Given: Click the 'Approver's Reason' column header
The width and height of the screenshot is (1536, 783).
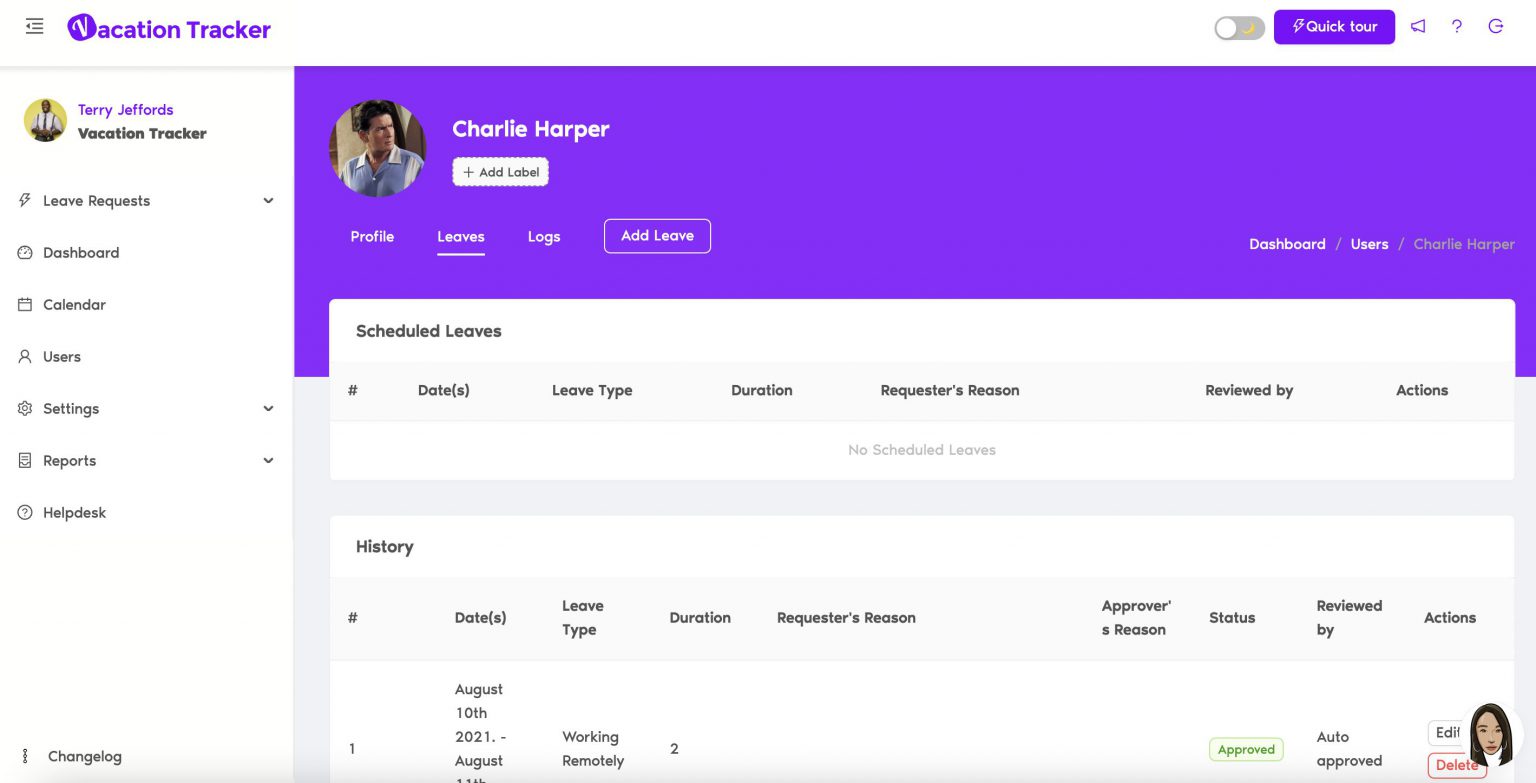Looking at the screenshot, I should [1136, 618].
